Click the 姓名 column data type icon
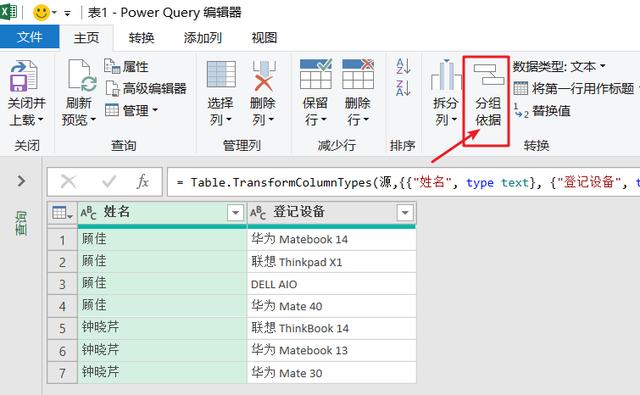Viewport: 640px width, 395px height. 89,213
